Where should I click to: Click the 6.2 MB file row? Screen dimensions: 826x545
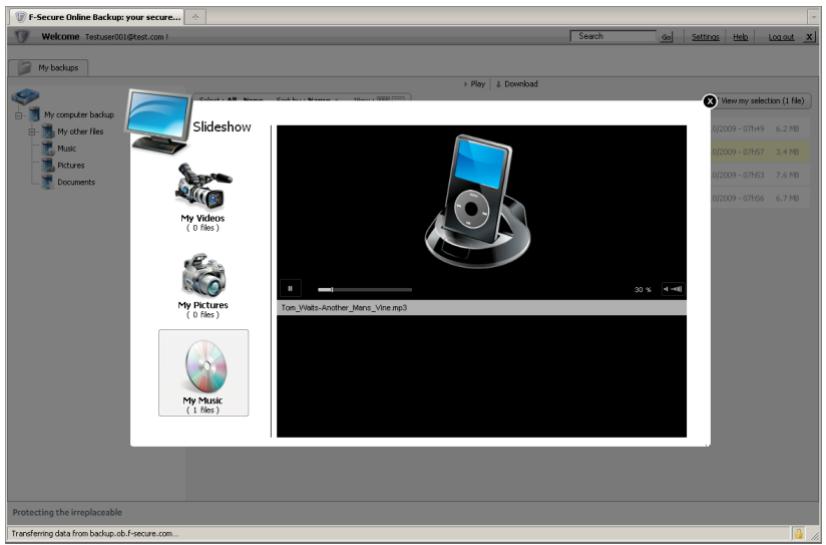(x=761, y=128)
